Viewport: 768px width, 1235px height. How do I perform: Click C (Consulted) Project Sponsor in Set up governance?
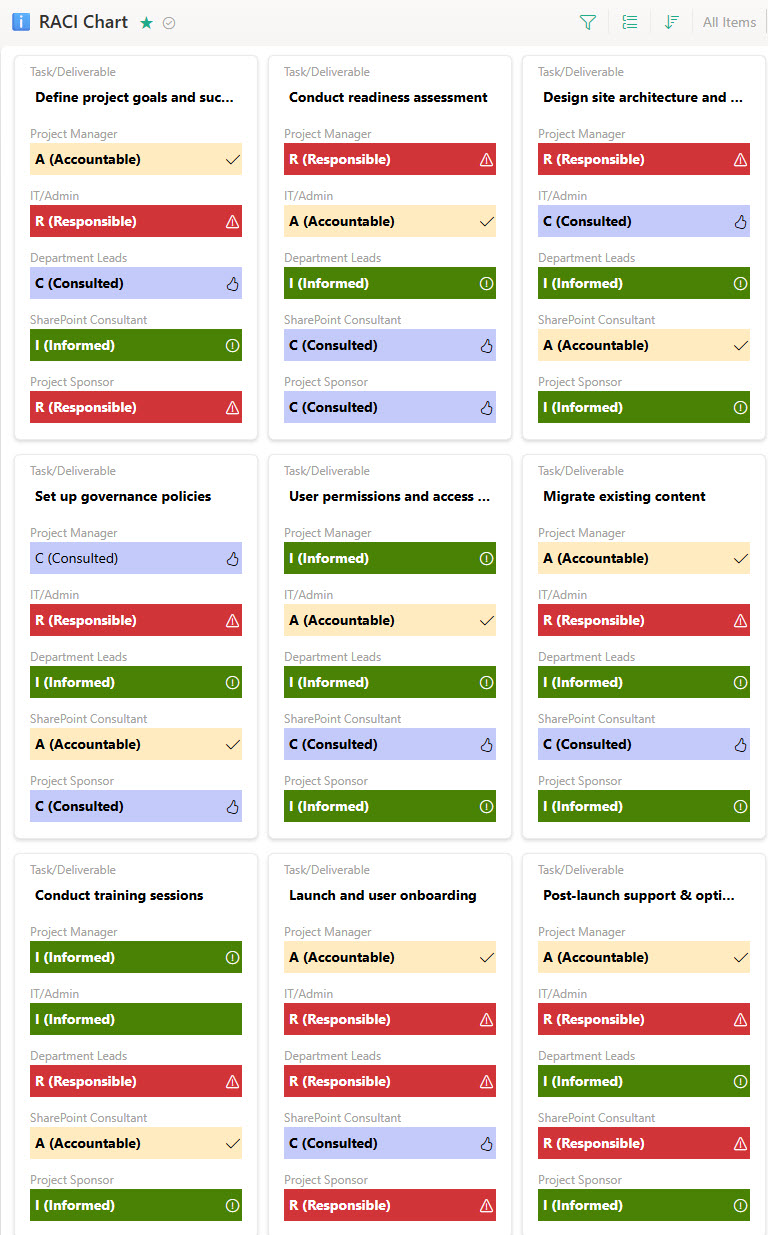136,806
